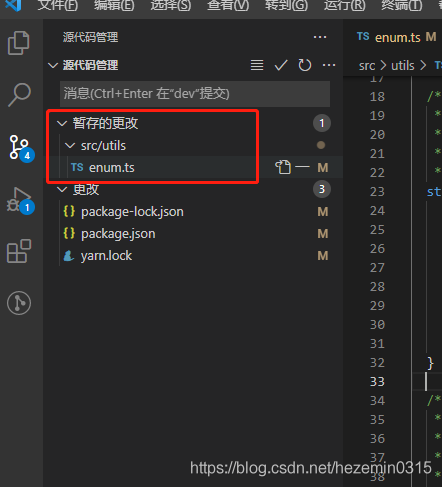442x487 pixels.
Task: Click the commit checkmark icon
Action: [281, 65]
